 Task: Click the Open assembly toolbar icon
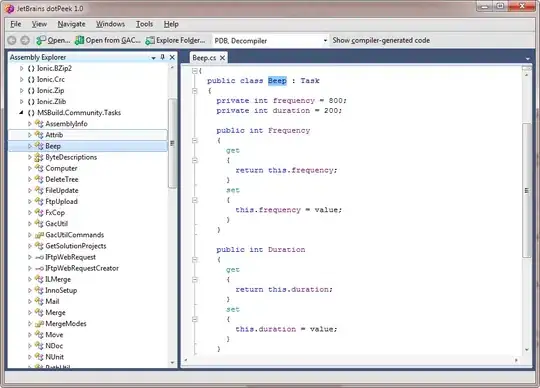pyautogui.click(x=41, y=40)
